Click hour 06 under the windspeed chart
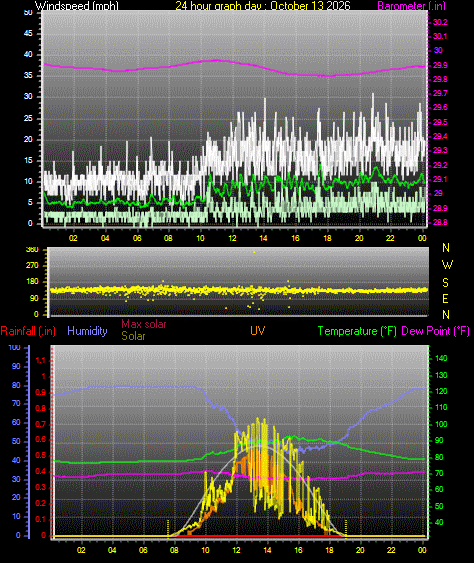Screen dimensions: 474x563 coord(137,238)
